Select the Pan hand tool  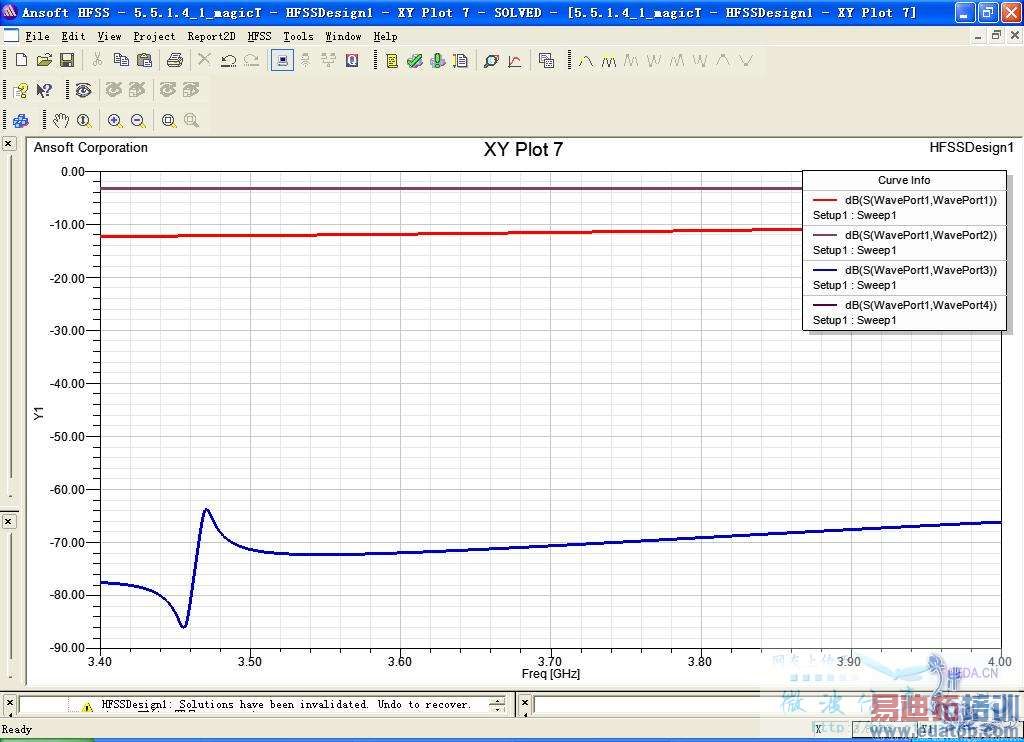pos(61,121)
